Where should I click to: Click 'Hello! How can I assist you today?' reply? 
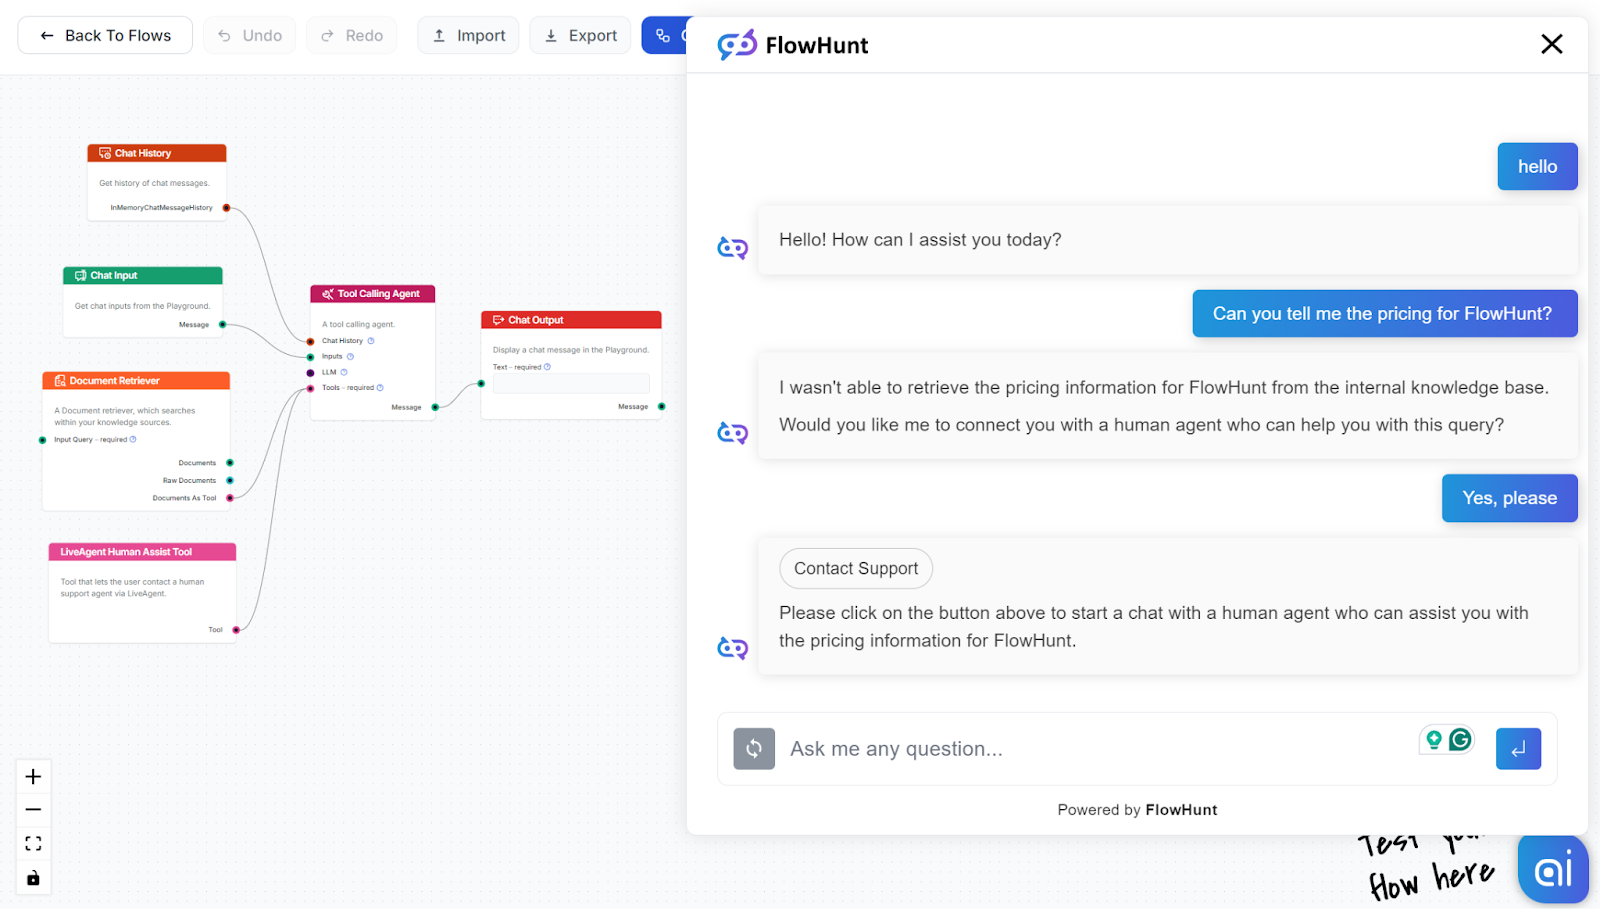[1168, 240]
